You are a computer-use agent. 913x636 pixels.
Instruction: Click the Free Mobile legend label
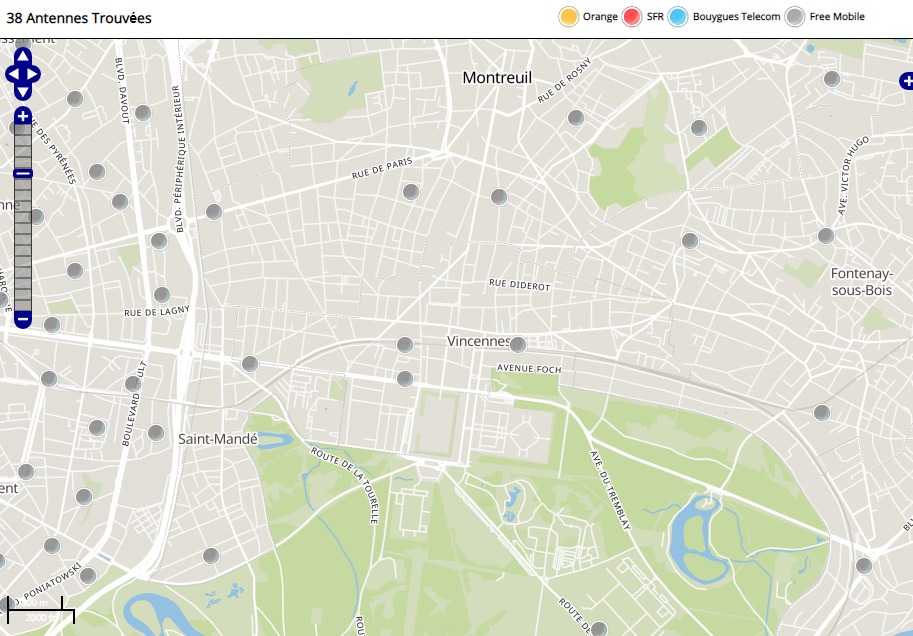click(x=837, y=17)
